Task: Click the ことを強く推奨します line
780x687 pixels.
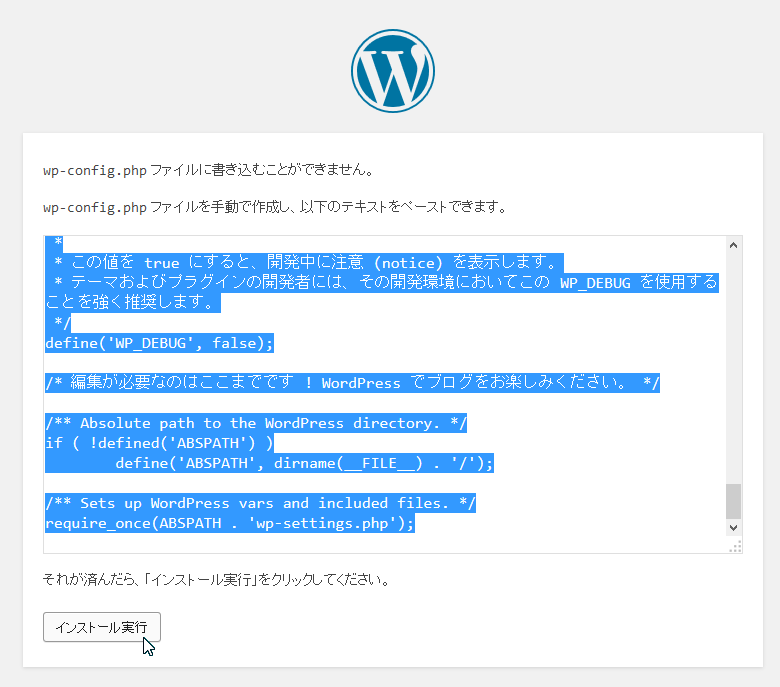Action: 133,302
